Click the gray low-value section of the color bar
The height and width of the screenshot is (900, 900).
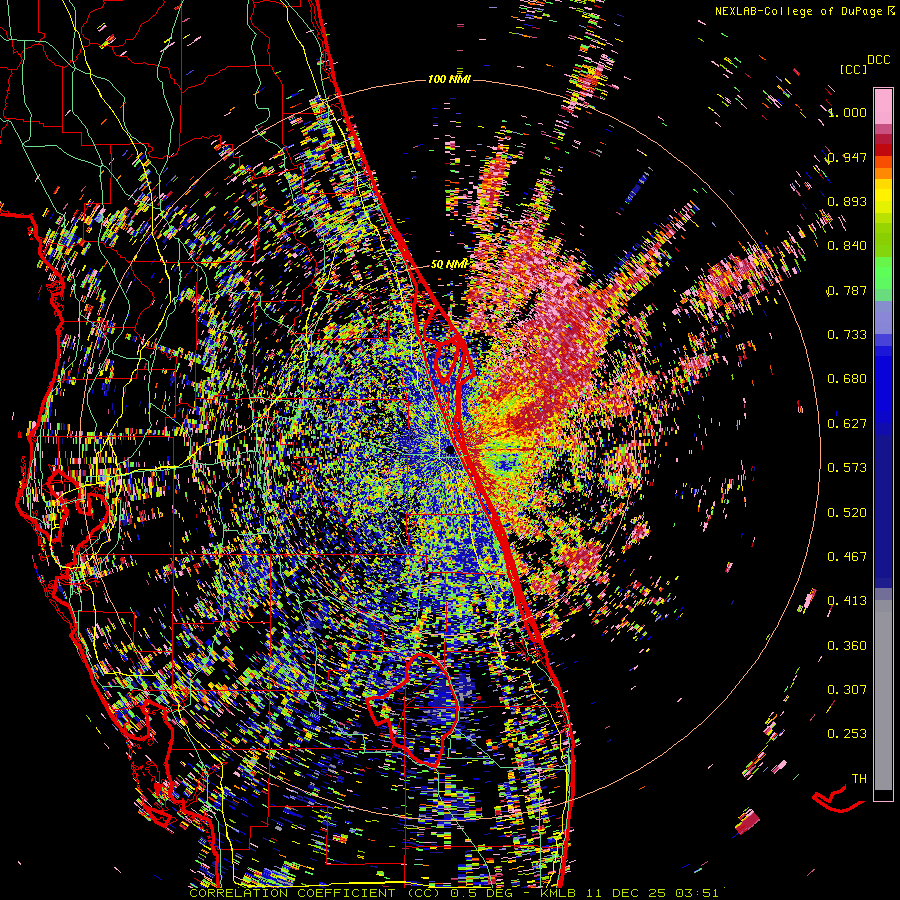(x=883, y=695)
